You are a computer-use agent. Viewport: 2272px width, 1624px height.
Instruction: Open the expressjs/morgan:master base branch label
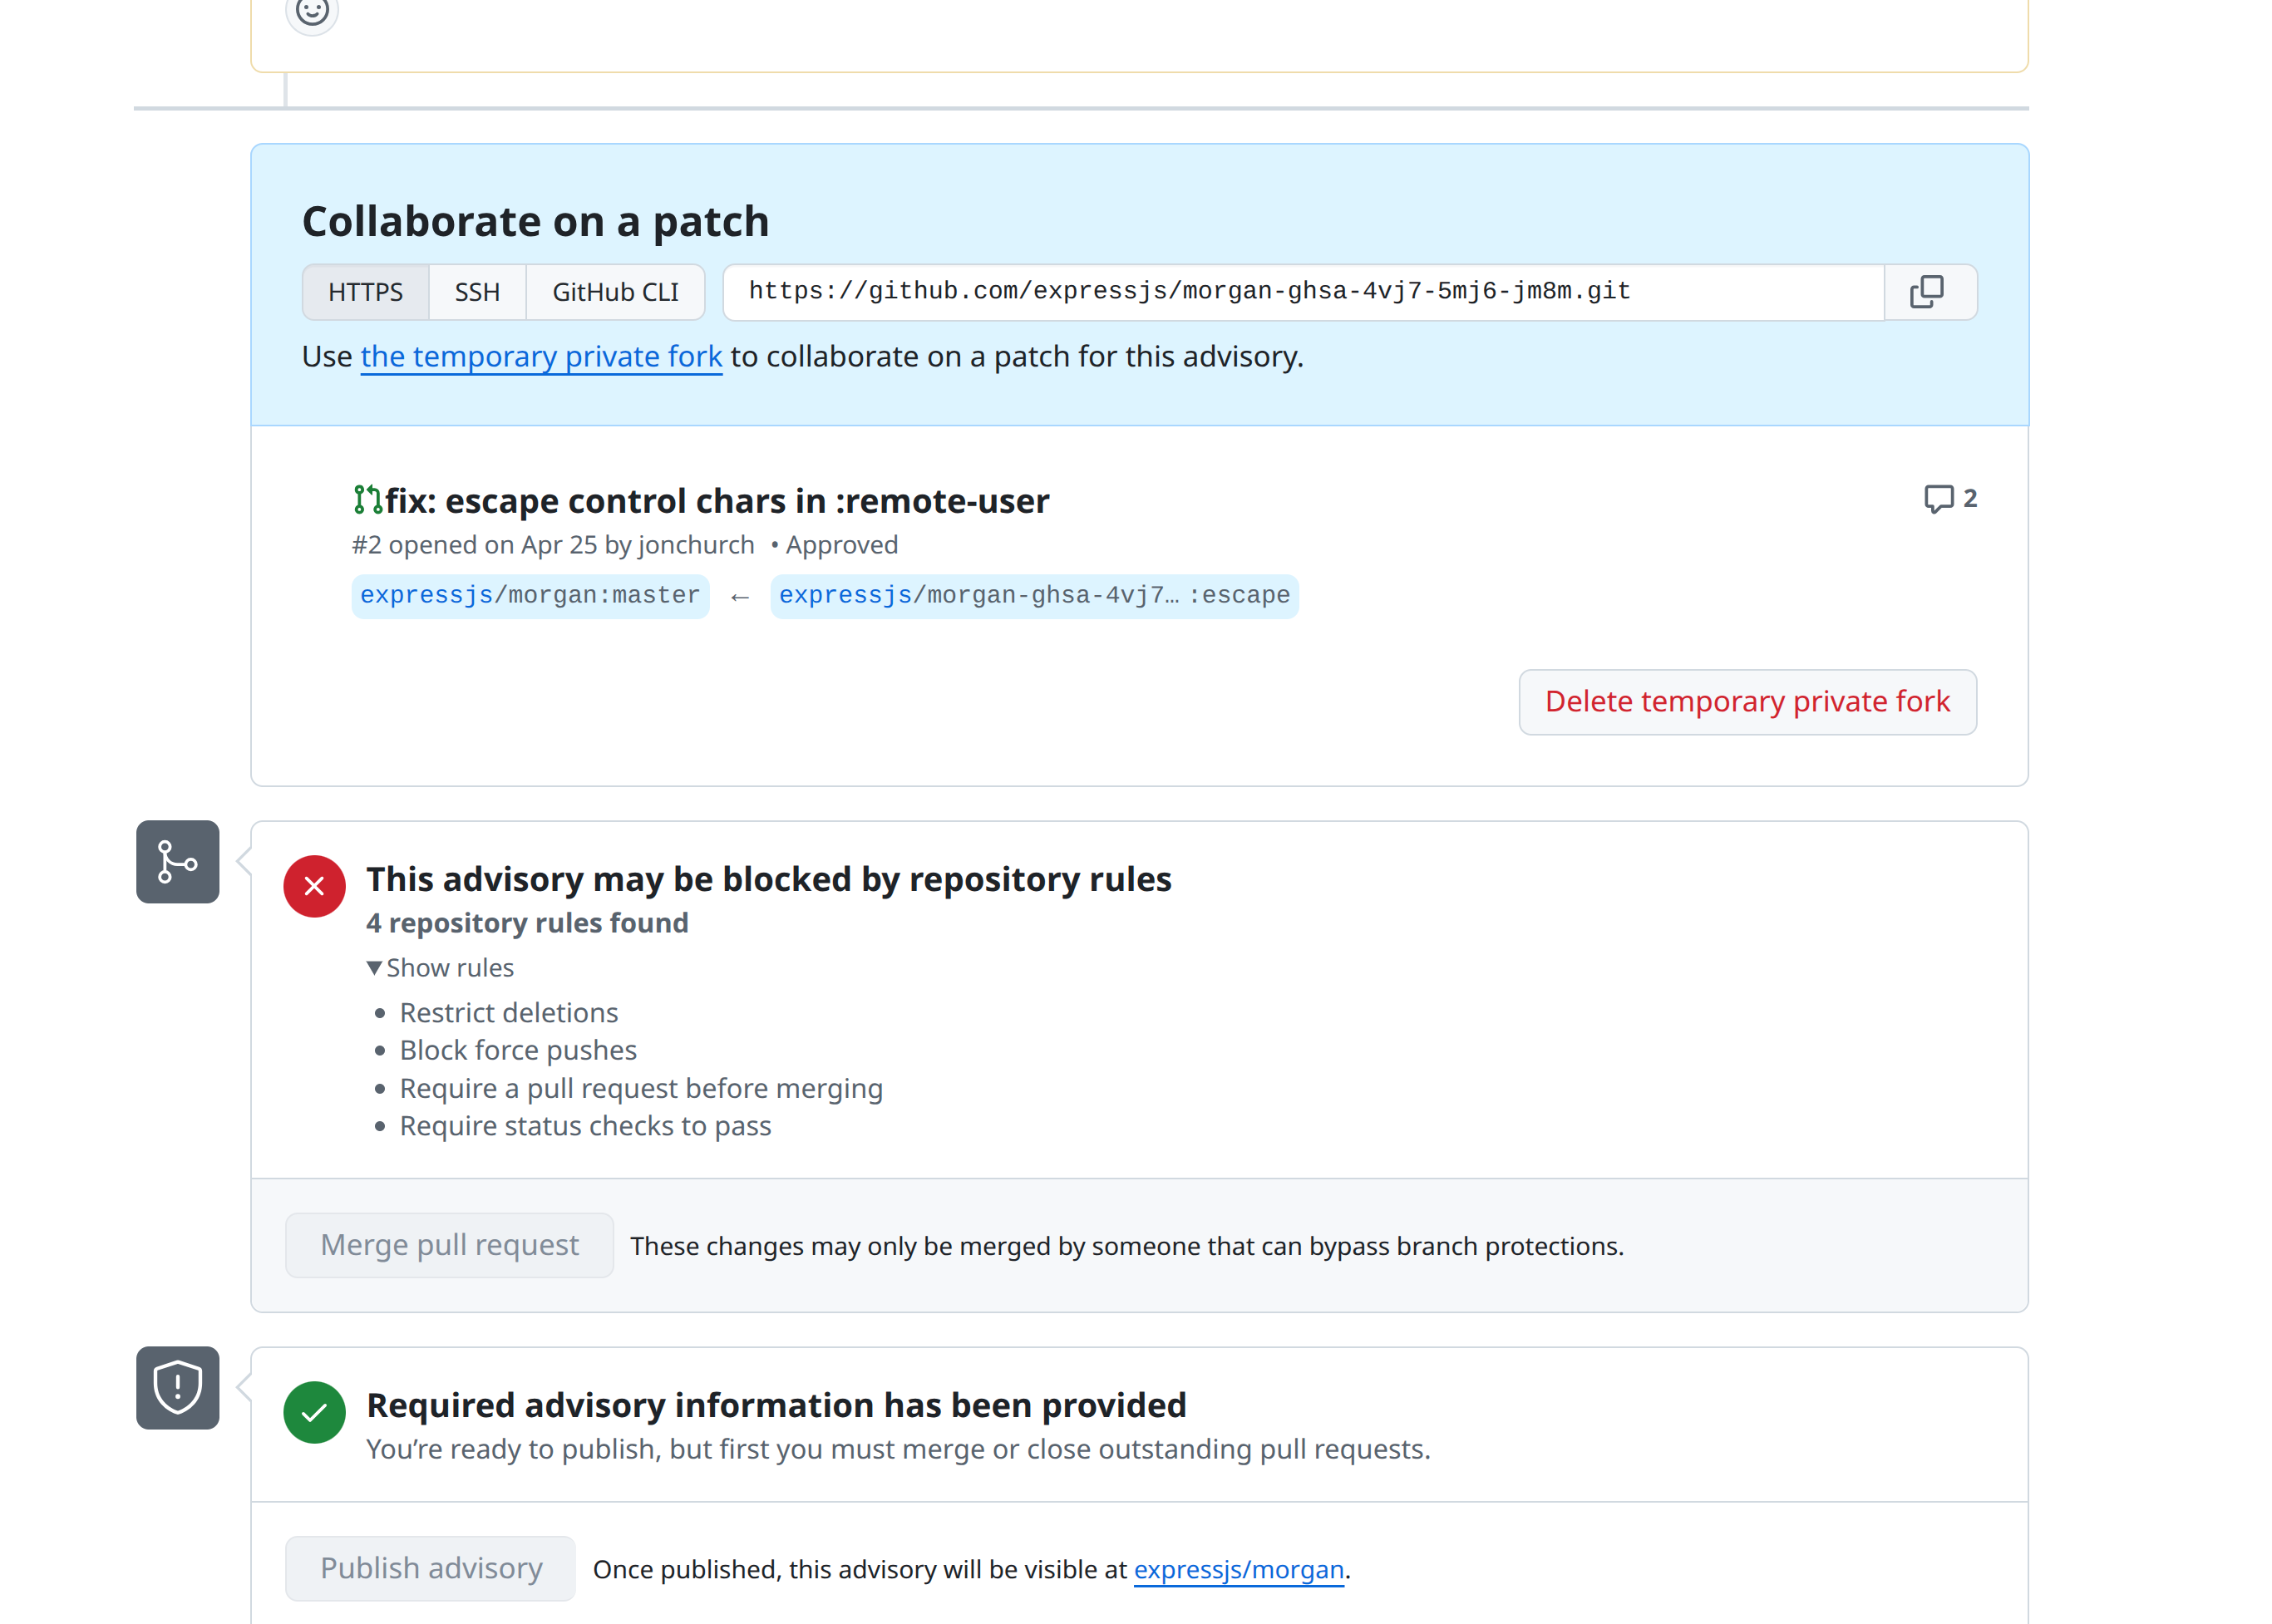(530, 596)
